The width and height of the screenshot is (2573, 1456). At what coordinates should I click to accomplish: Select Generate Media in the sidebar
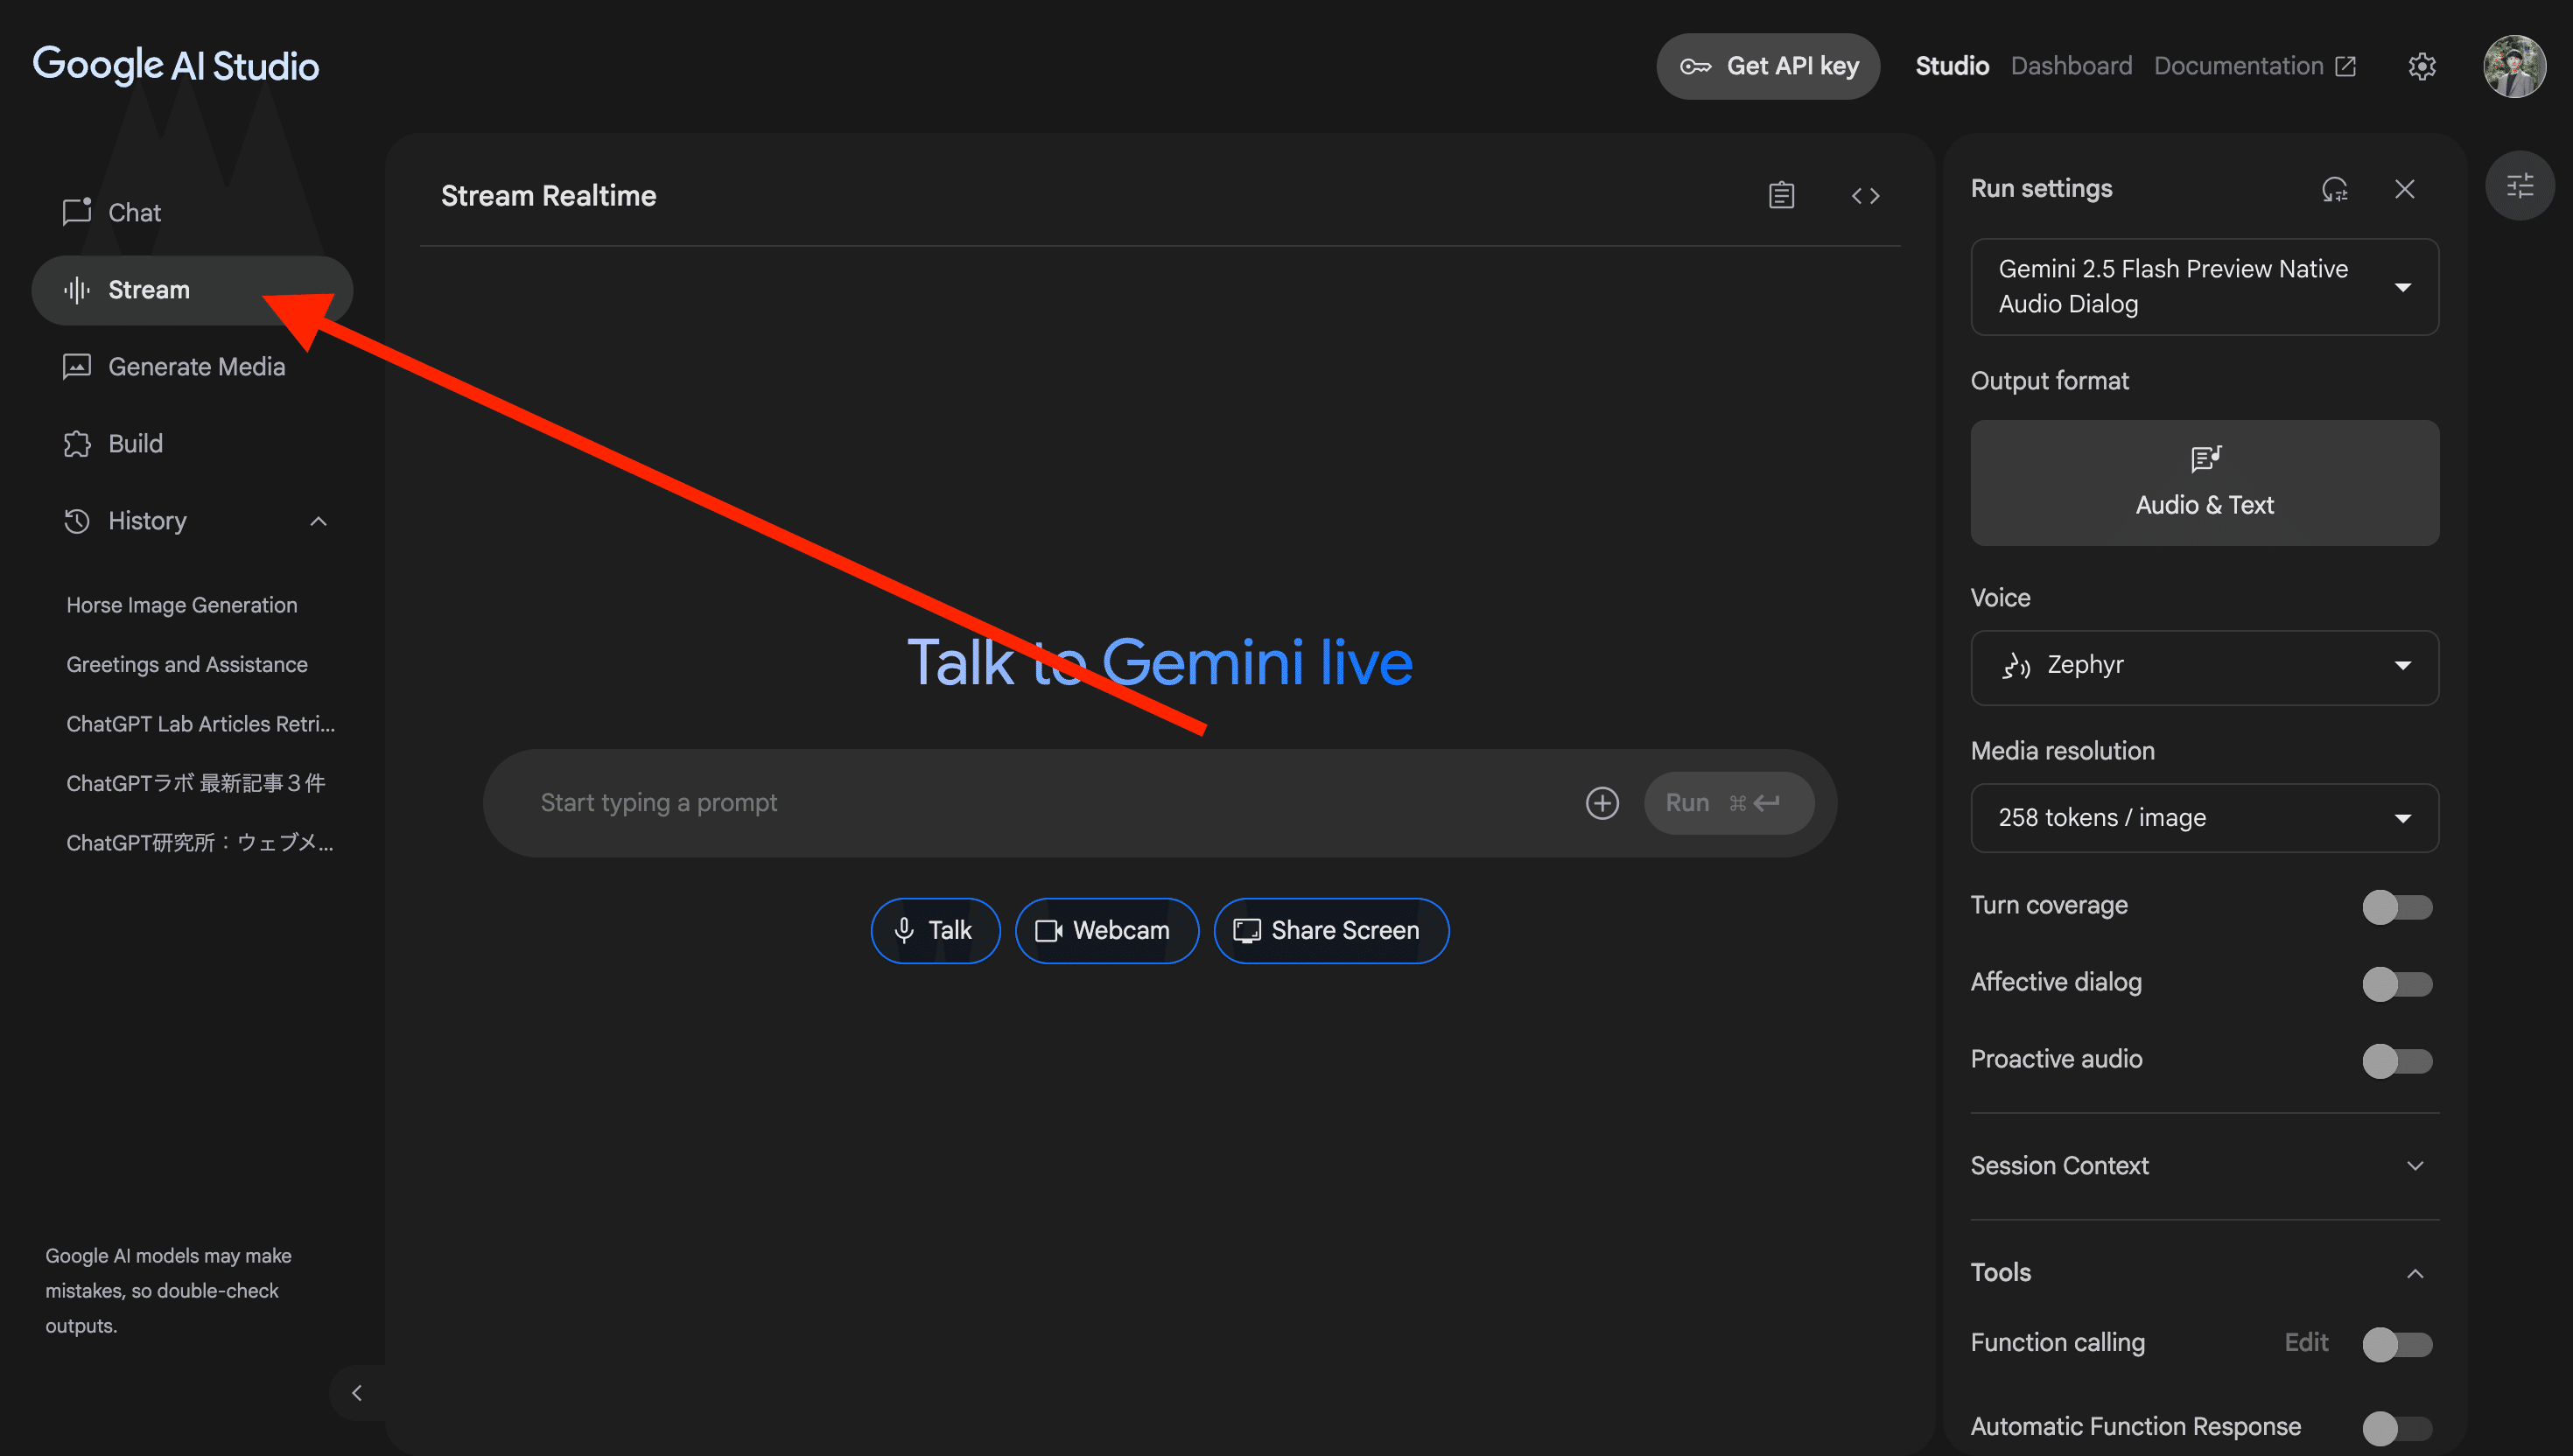[x=196, y=367]
